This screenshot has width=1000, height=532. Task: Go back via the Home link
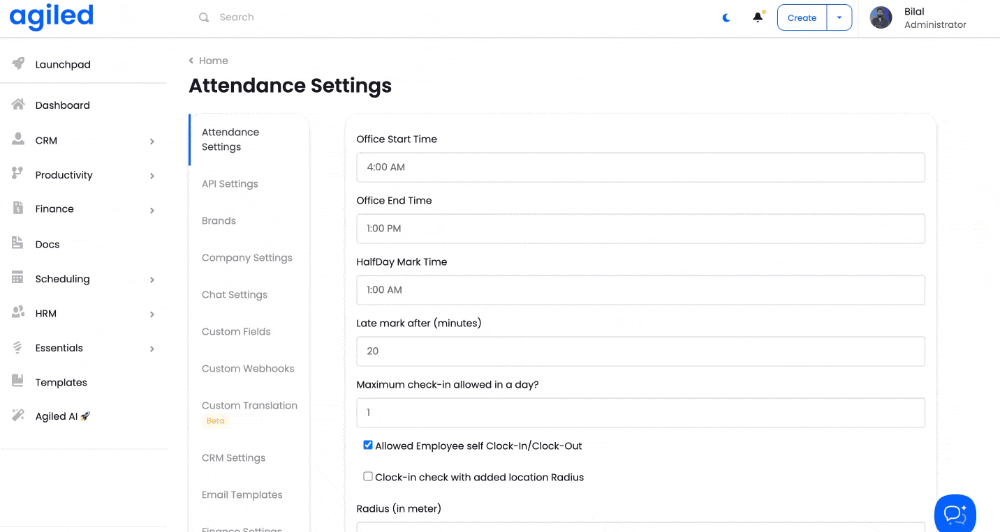[x=212, y=61]
